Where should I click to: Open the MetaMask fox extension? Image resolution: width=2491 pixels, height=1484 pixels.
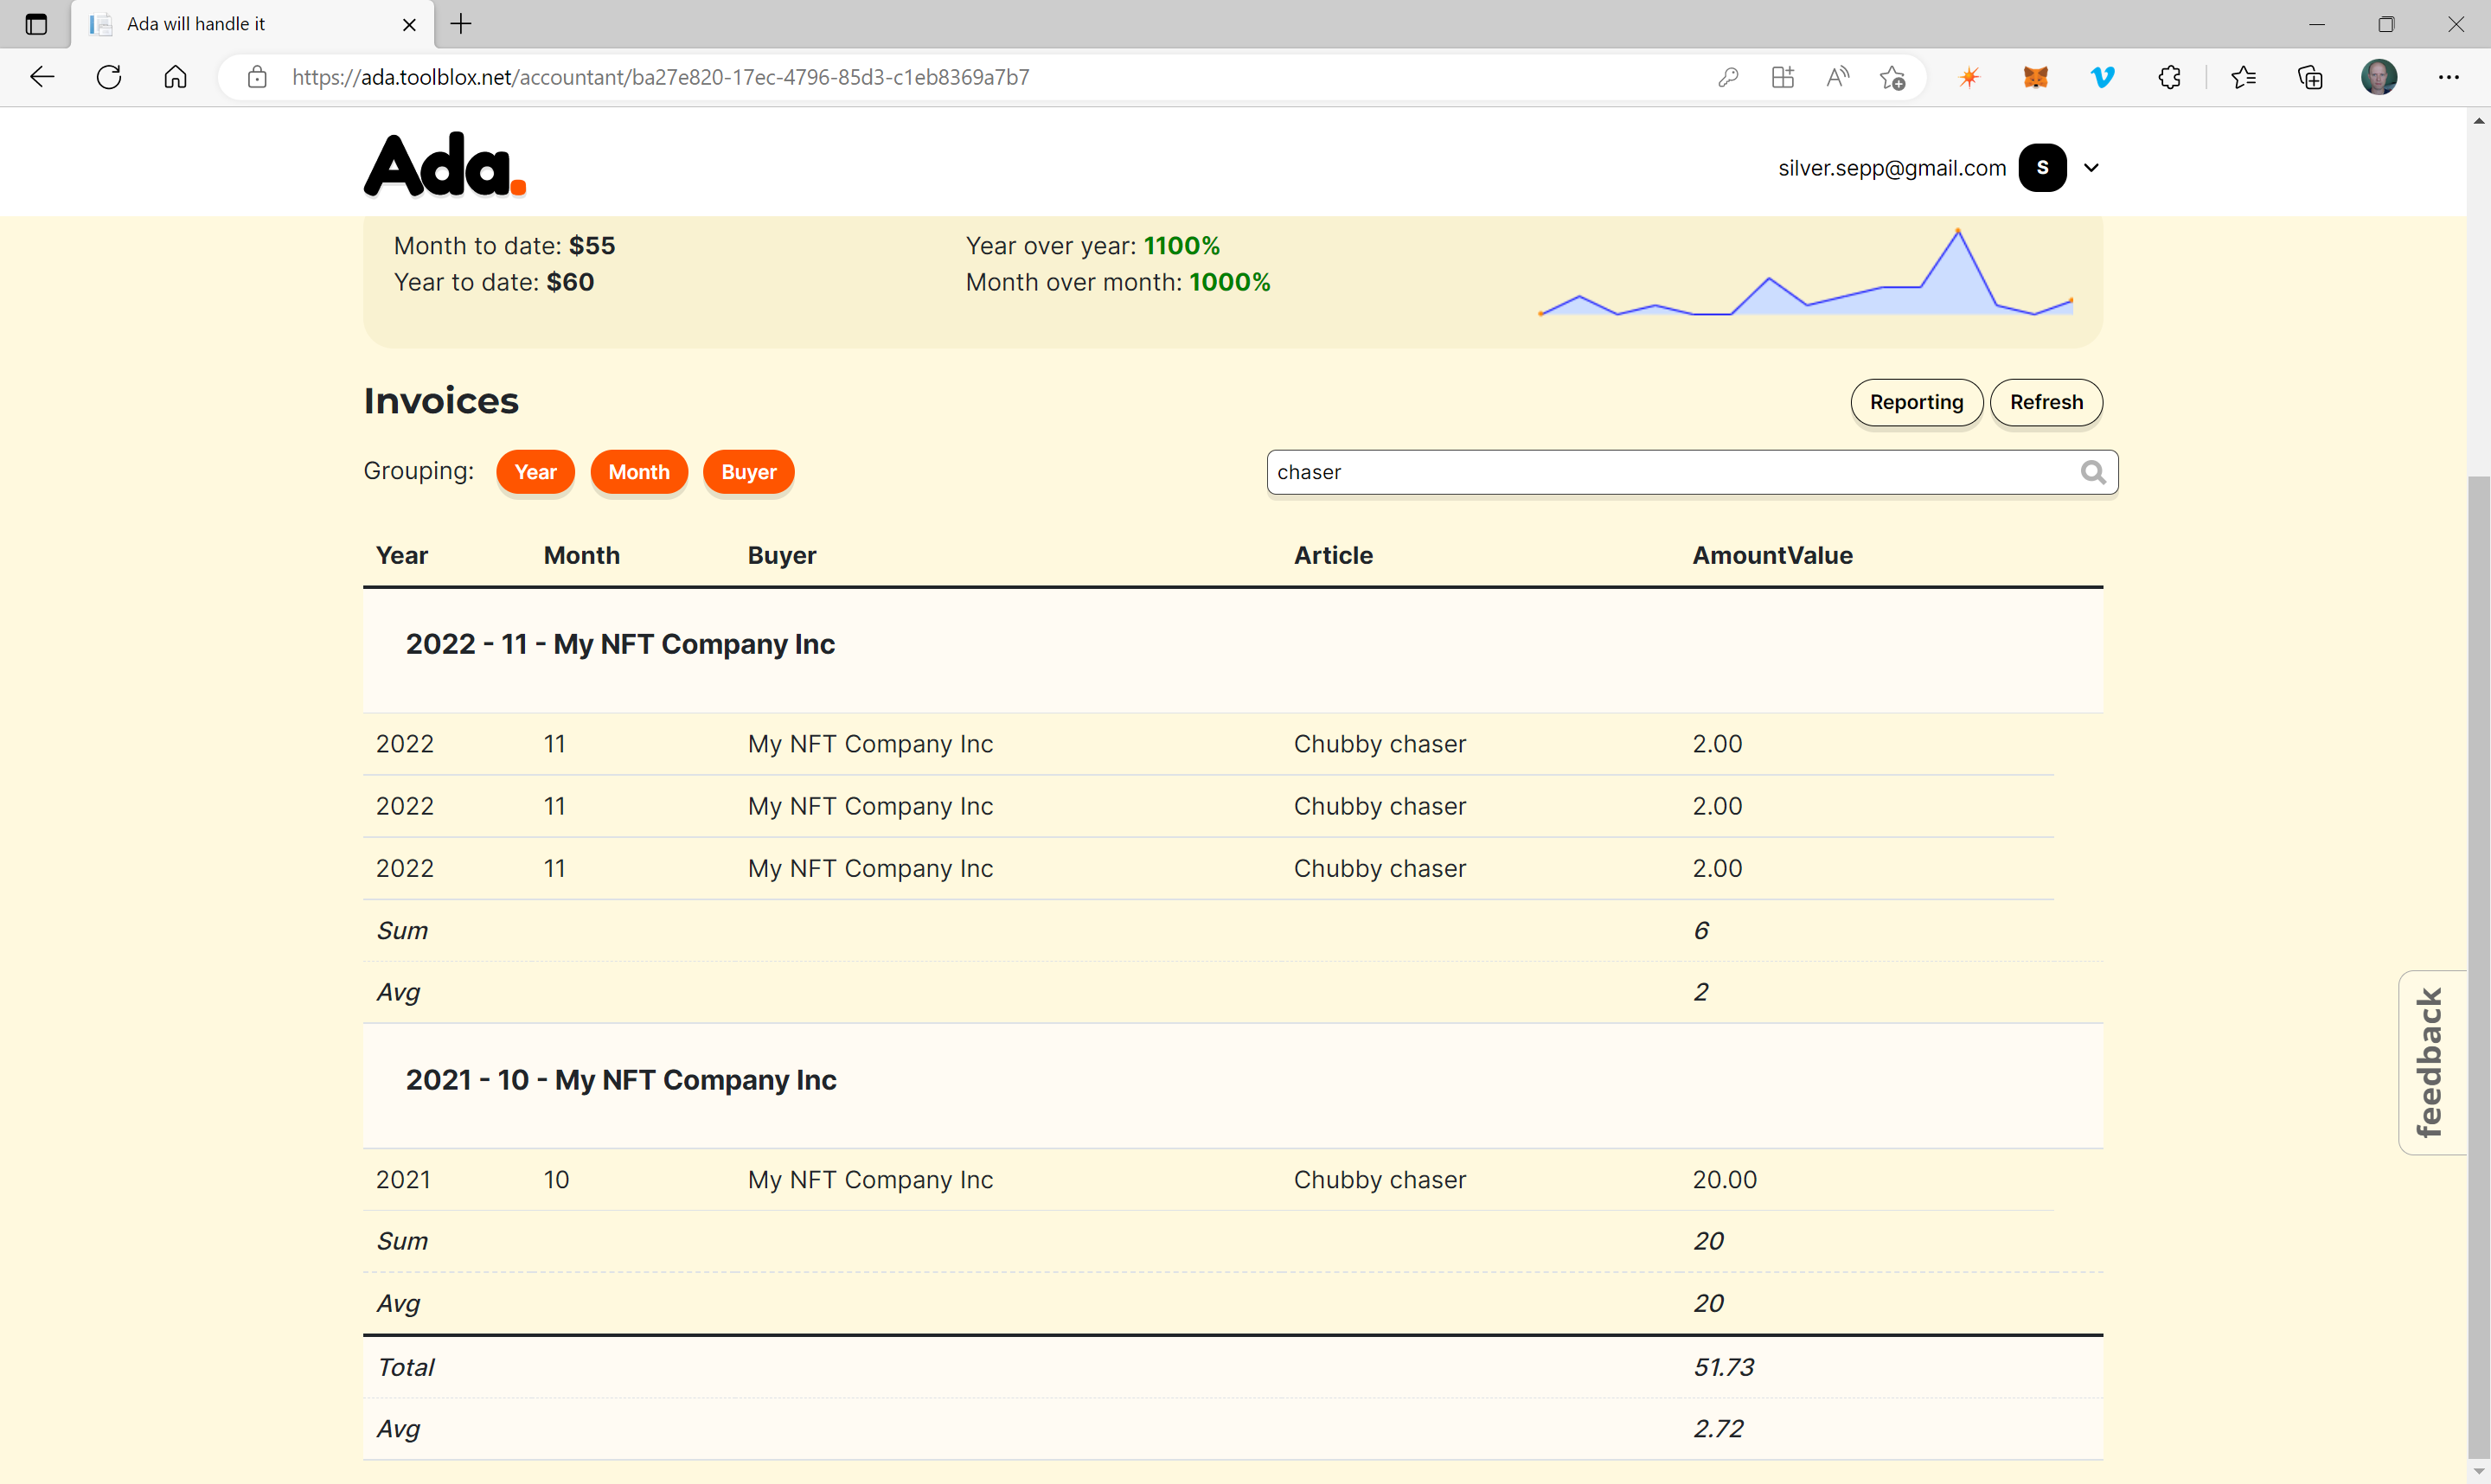pos(2035,77)
